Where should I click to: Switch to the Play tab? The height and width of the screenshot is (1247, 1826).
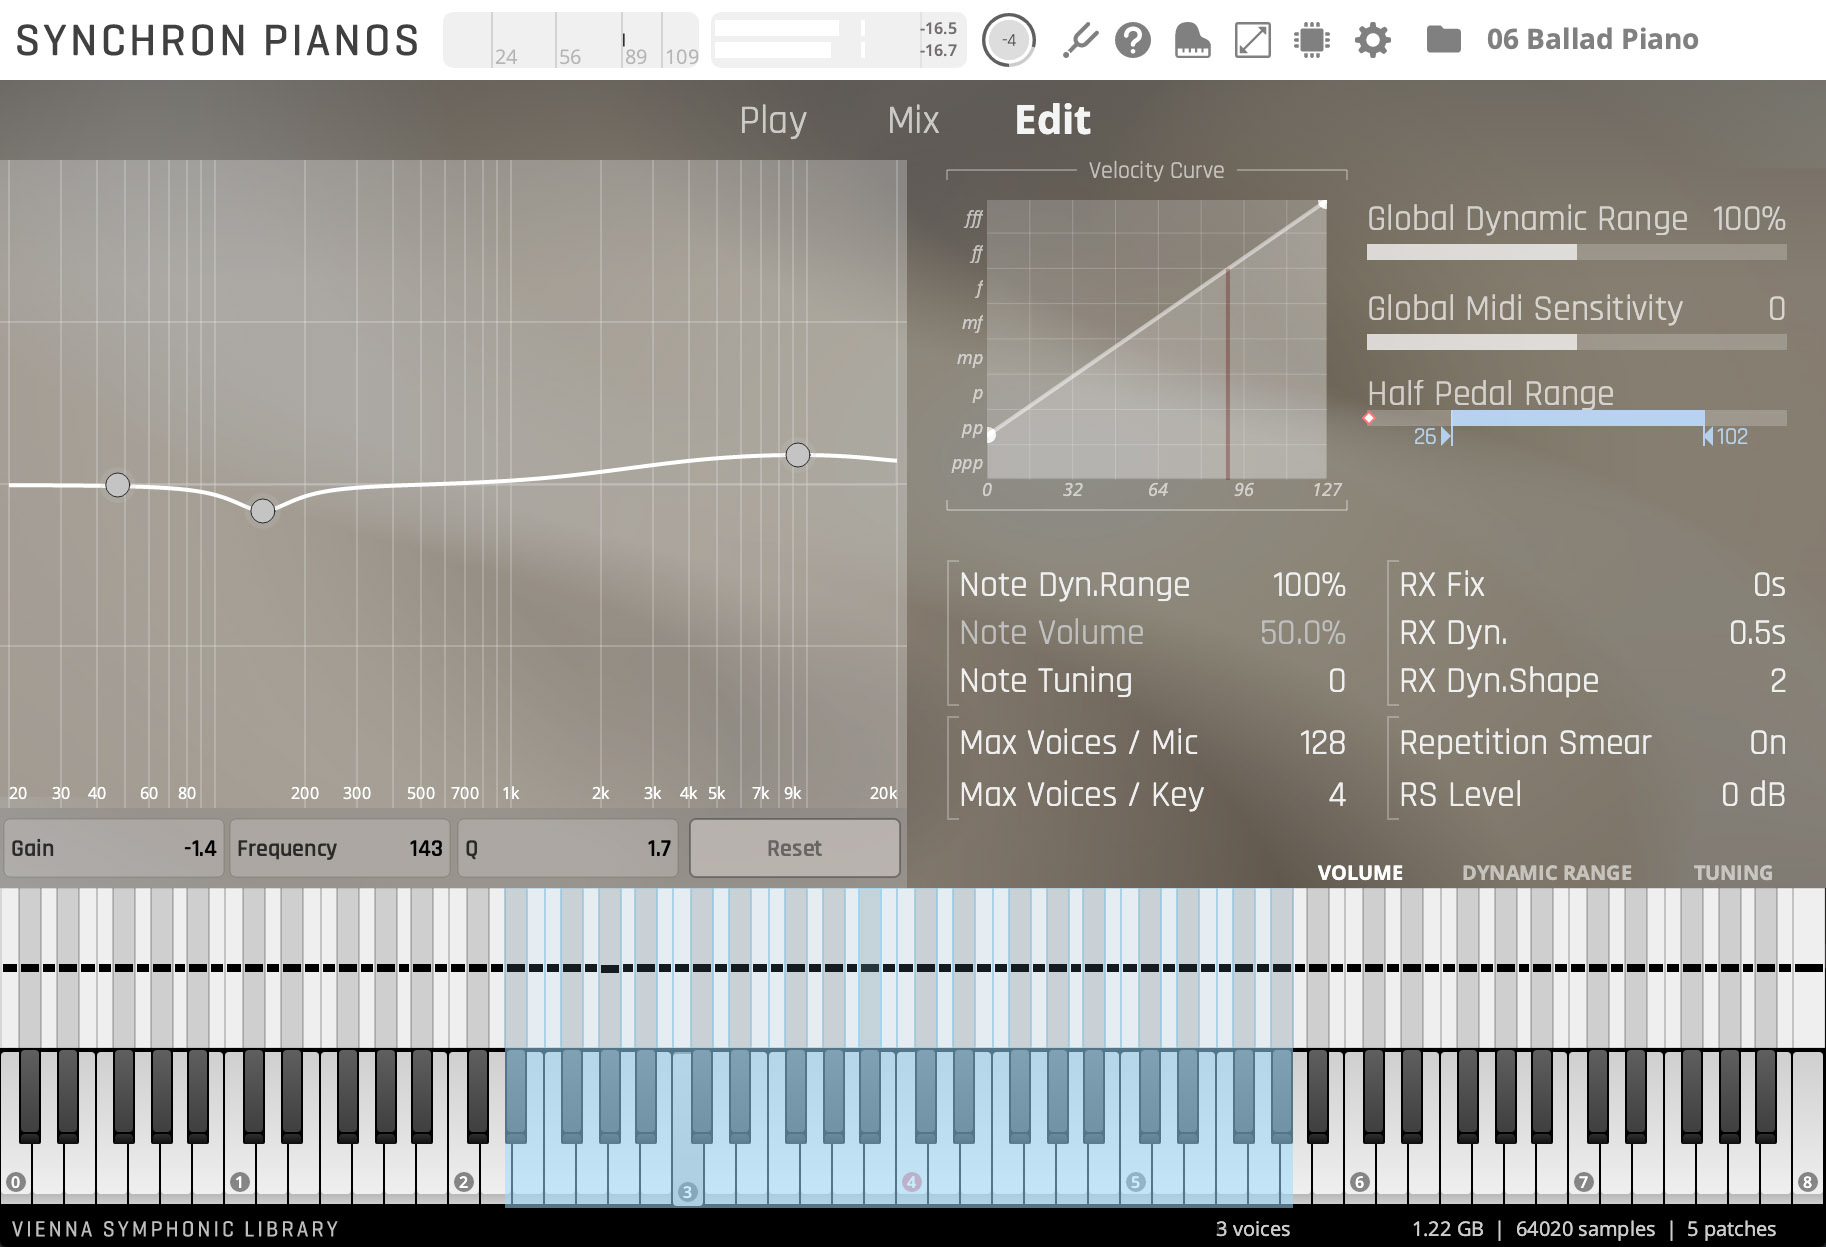point(772,120)
